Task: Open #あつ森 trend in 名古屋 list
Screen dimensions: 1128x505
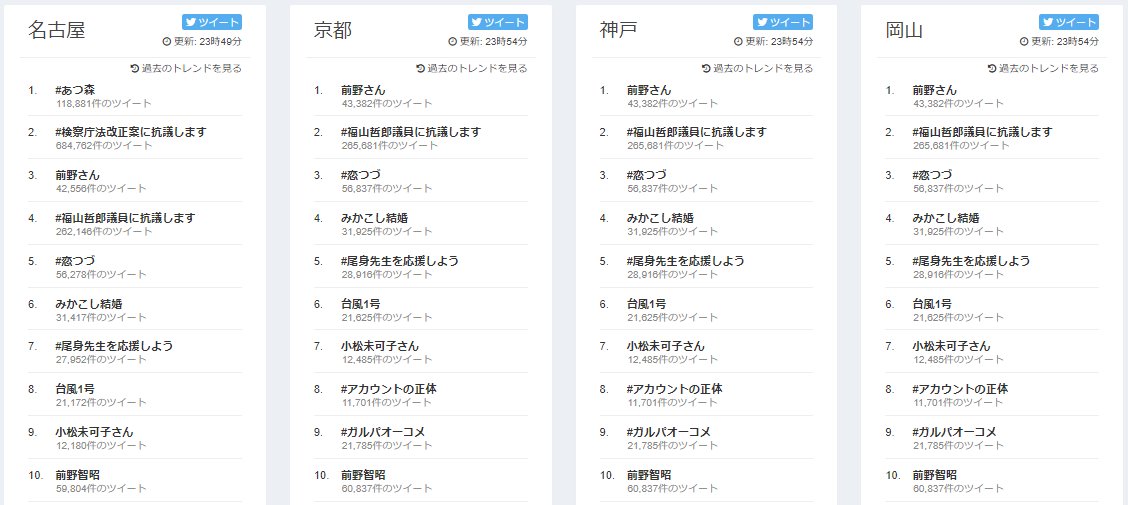Action: coord(75,90)
